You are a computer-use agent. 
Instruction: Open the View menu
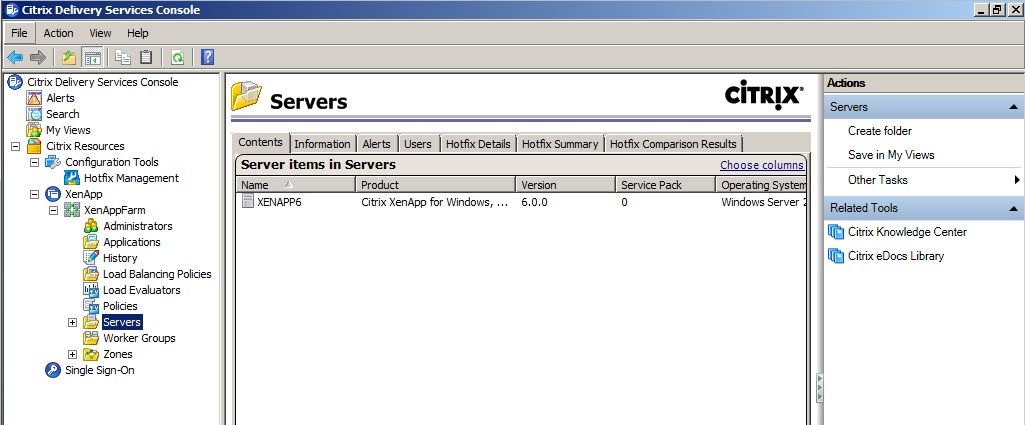[100, 33]
